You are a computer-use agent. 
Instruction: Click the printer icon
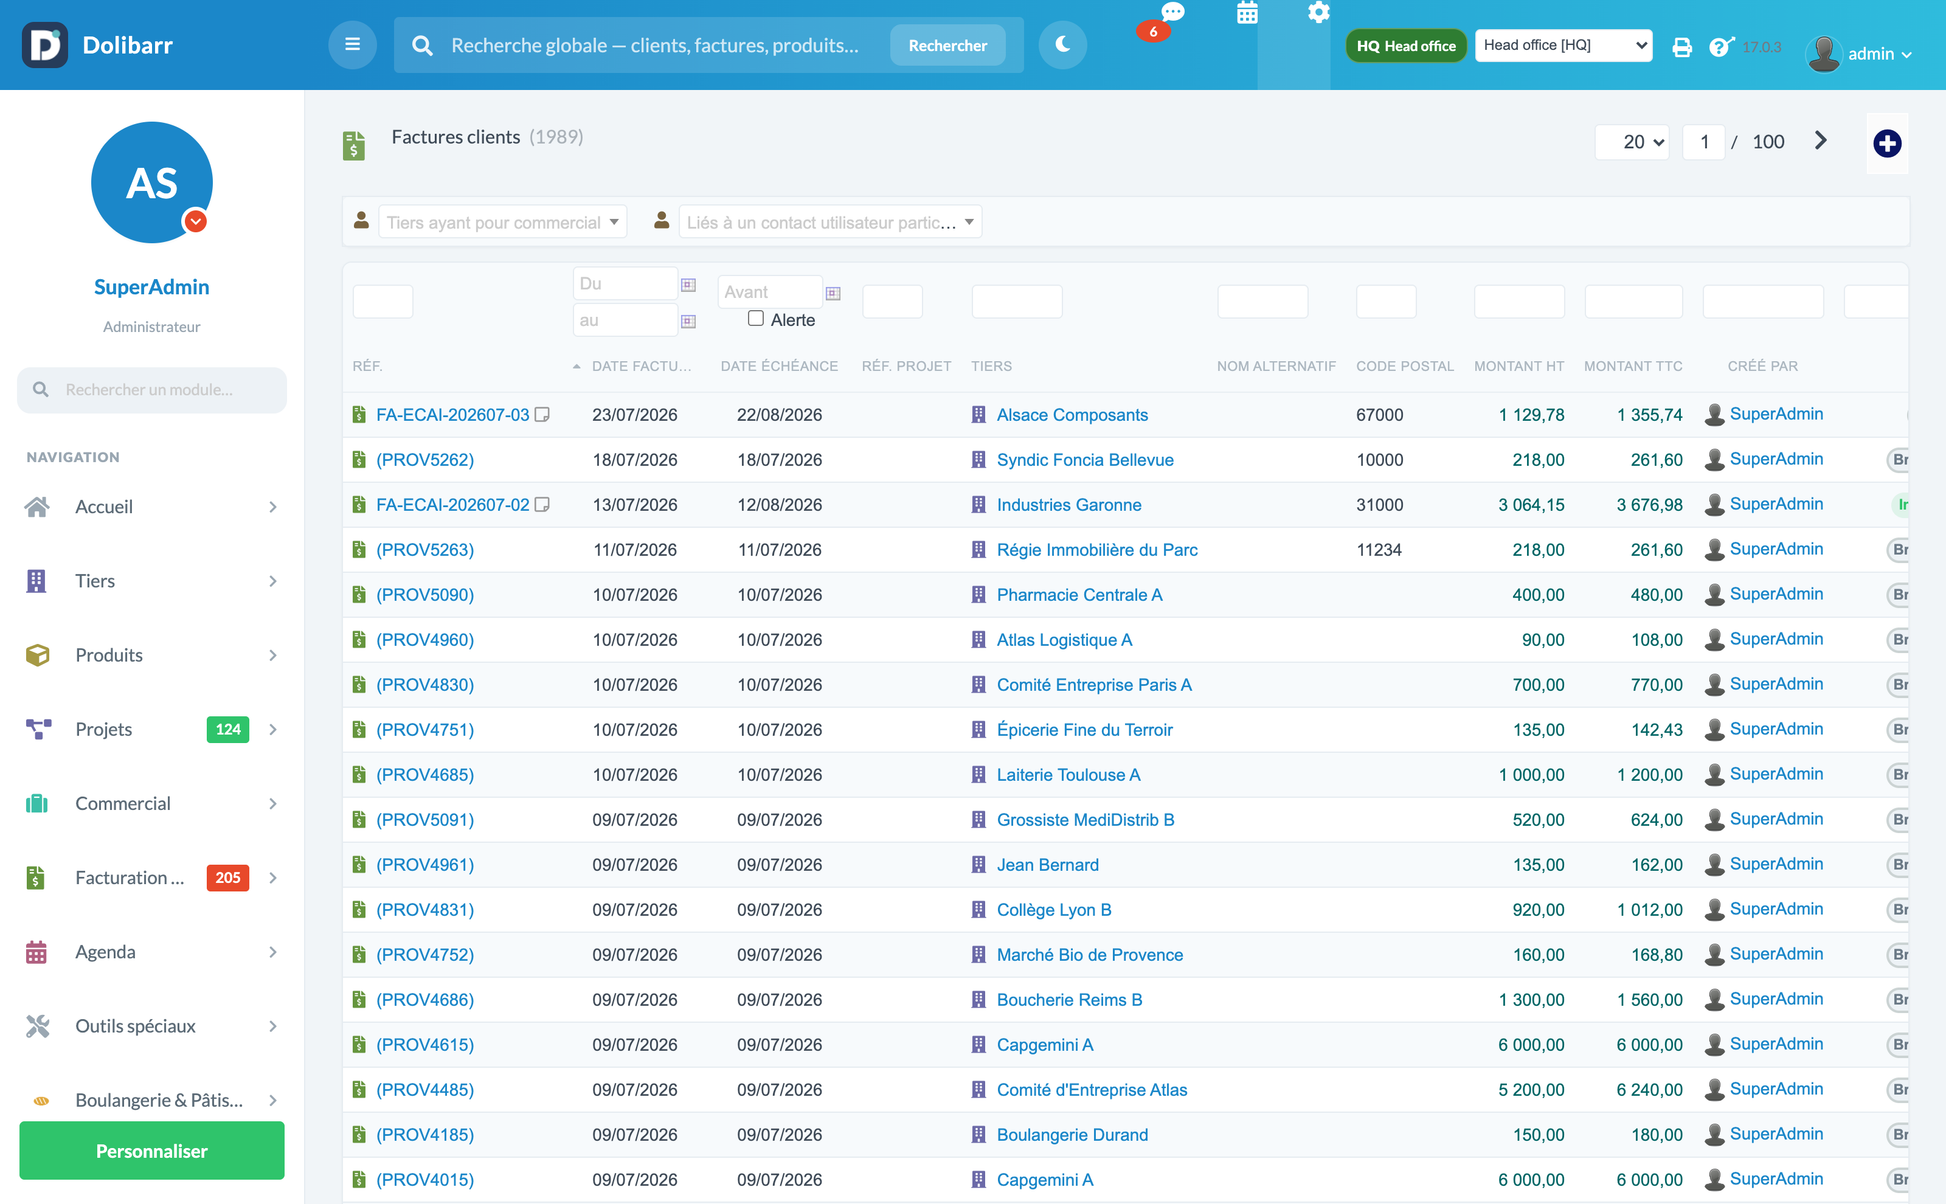coord(1682,47)
